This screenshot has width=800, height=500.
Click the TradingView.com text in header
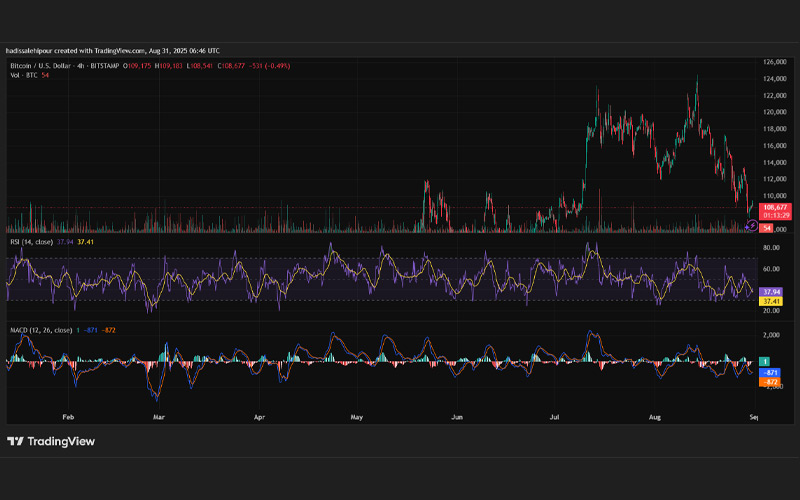(x=119, y=51)
